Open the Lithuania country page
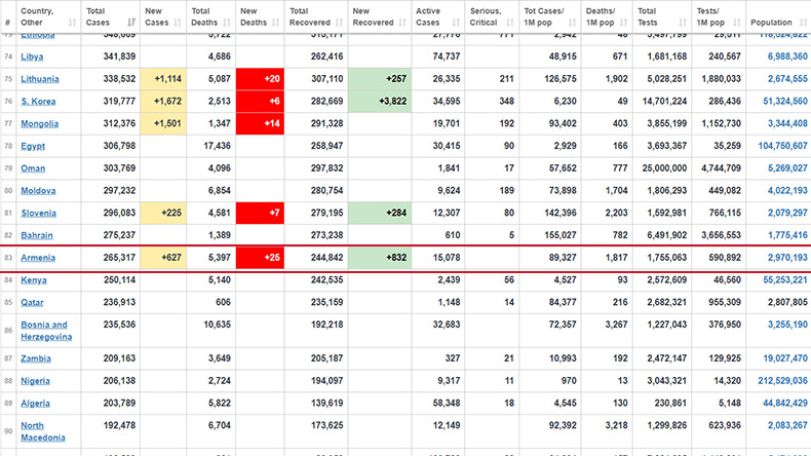This screenshot has width=811, height=456. (x=40, y=79)
